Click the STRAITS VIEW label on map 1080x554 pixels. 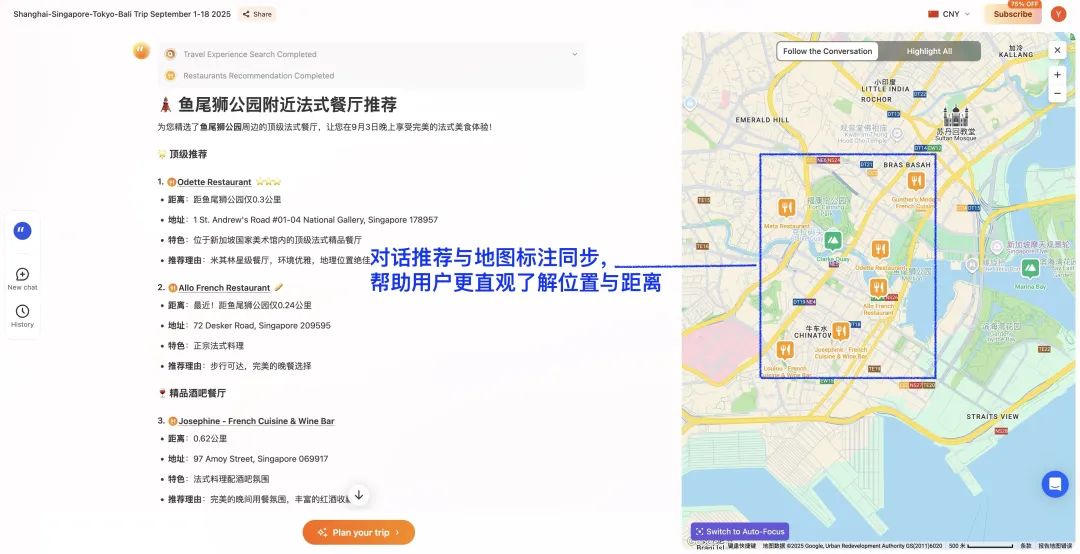(x=992, y=417)
